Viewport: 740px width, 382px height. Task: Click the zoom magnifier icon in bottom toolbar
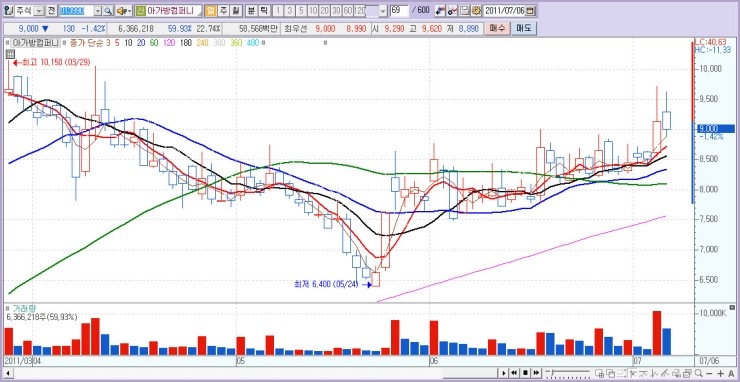(x=698, y=373)
